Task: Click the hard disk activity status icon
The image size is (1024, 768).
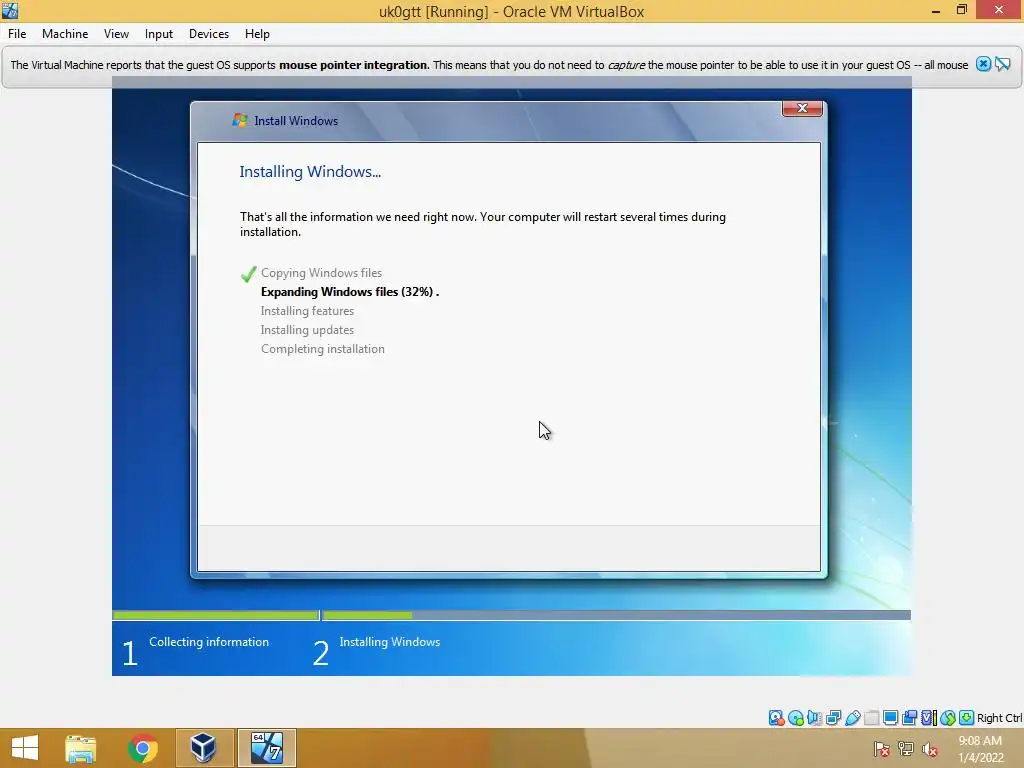Action: pos(776,718)
